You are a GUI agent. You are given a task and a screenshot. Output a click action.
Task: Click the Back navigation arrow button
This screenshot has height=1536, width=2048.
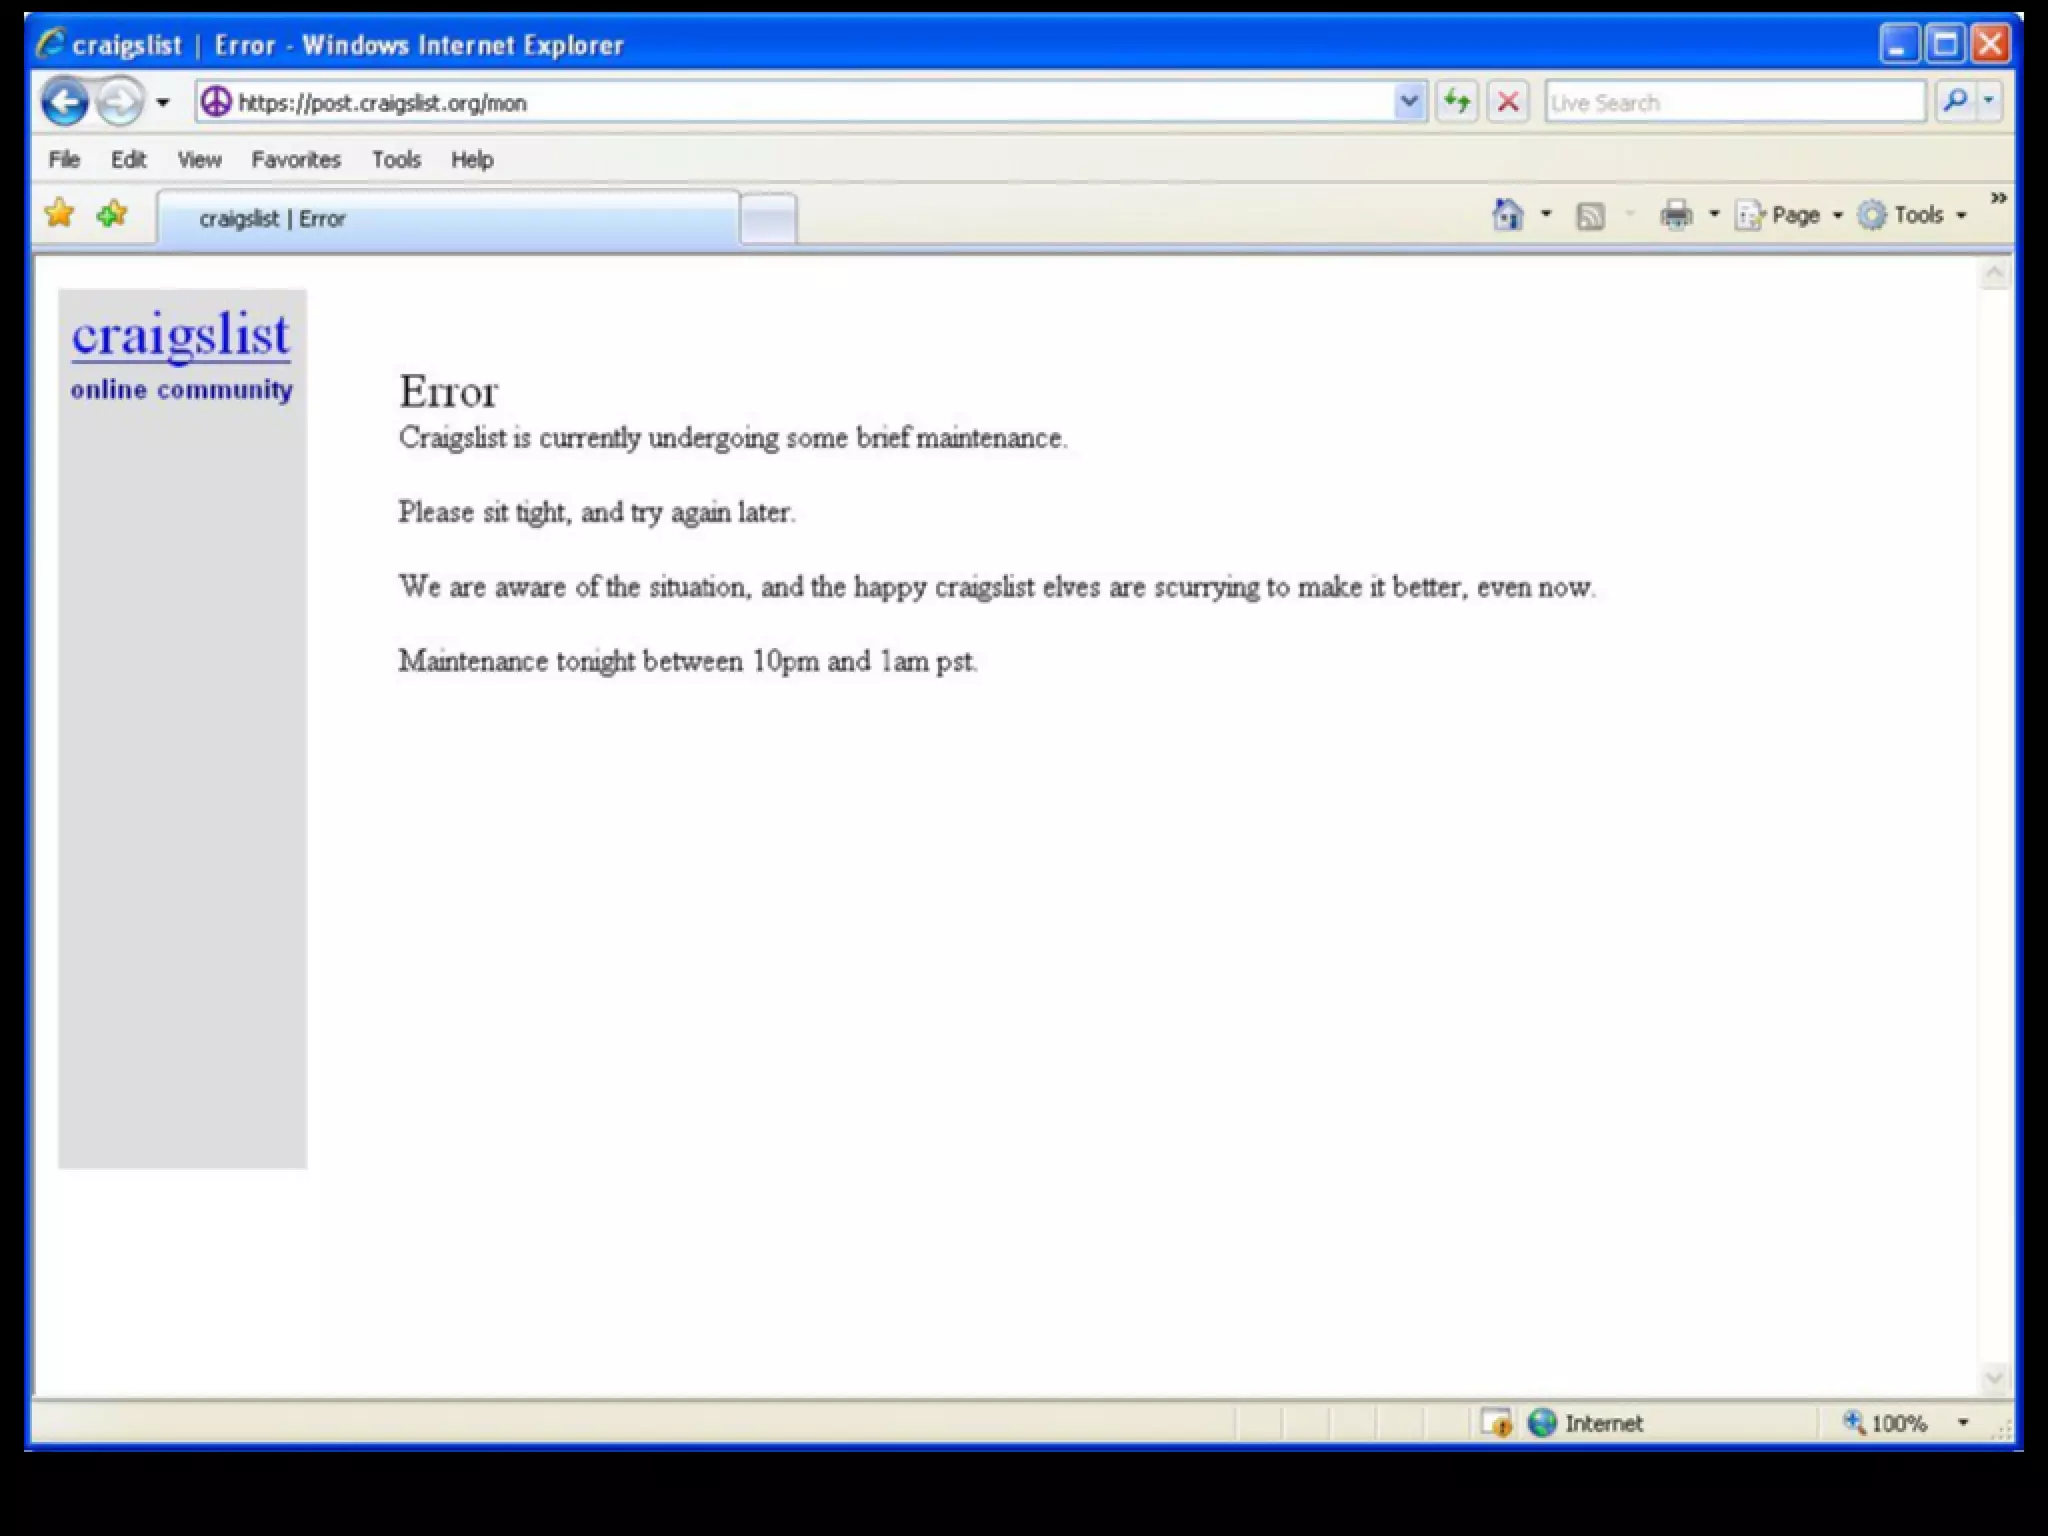[x=65, y=102]
